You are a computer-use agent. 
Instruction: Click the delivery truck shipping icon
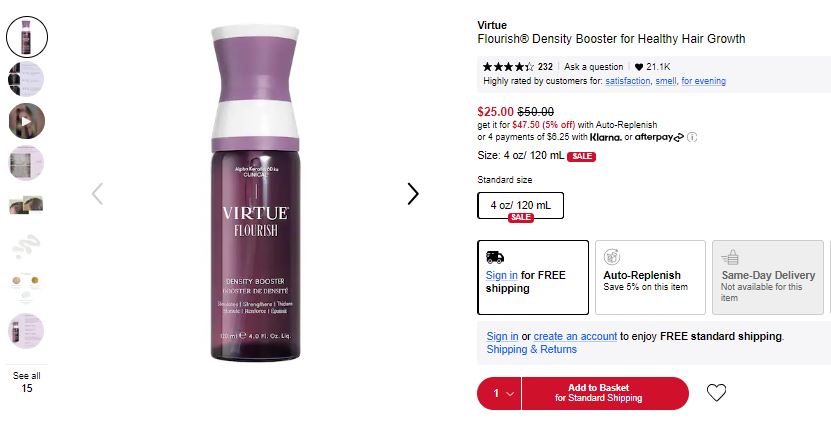click(494, 257)
